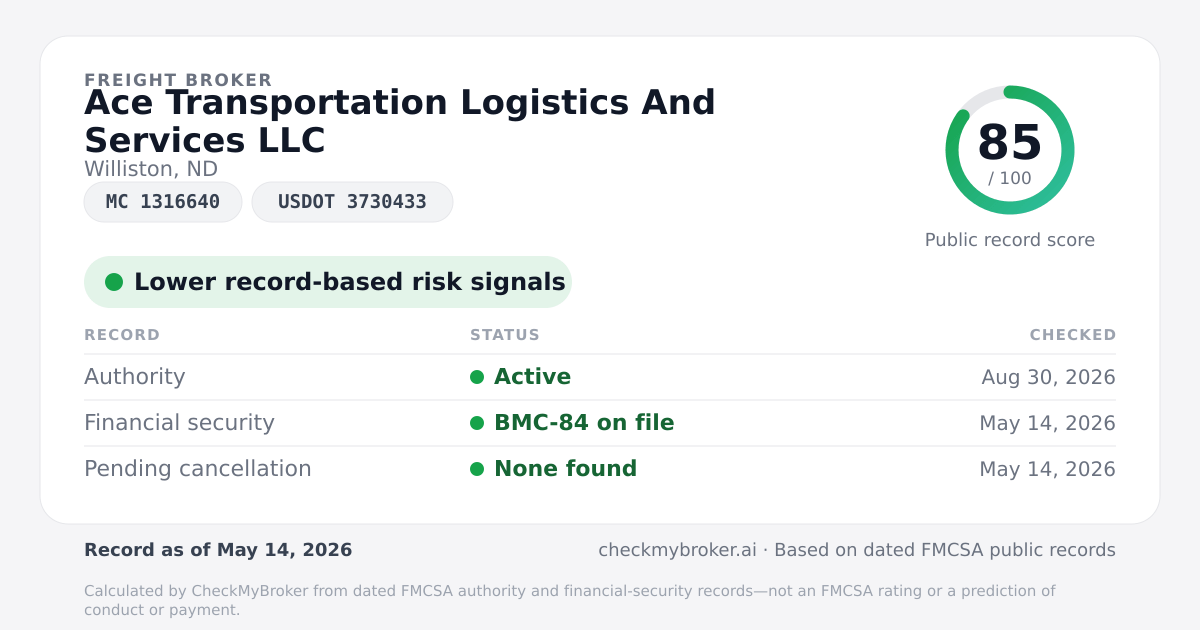The height and width of the screenshot is (630, 1200).
Task: Select the Authority record row
Action: [600, 377]
